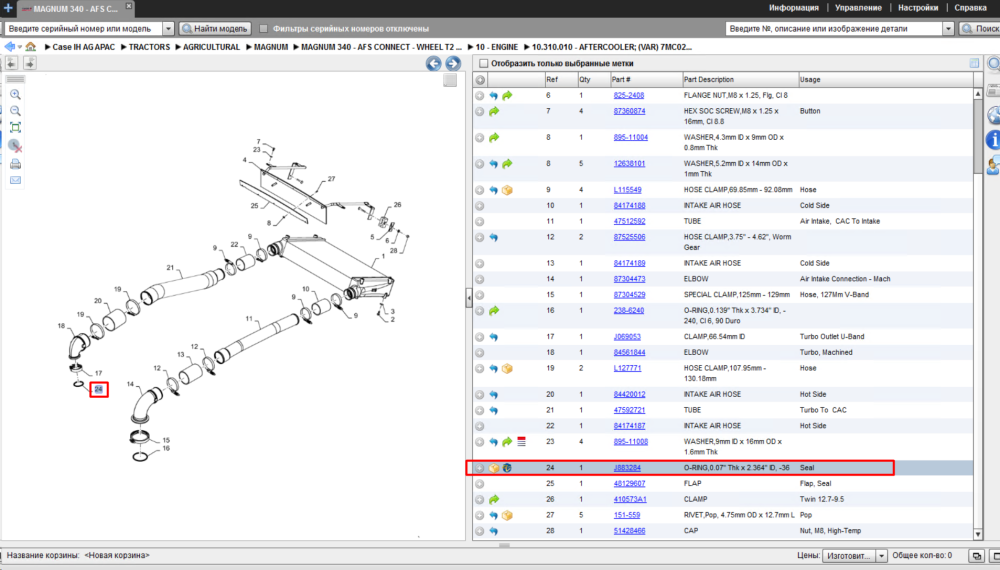Select MAGNUM 340 - AFS C... tab

[75, 9]
